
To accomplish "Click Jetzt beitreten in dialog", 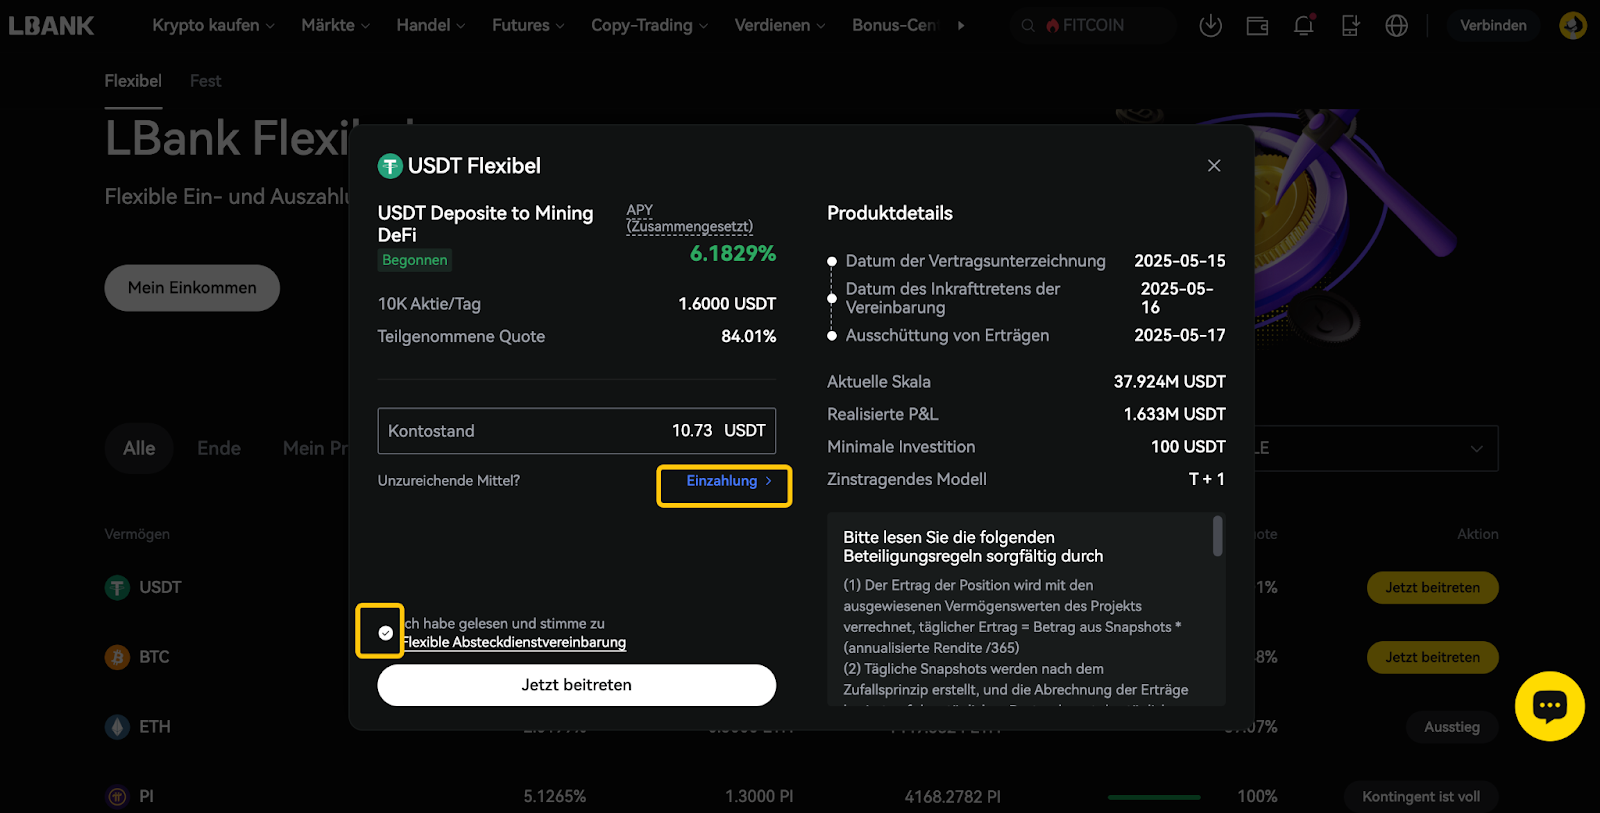I will coord(577,685).
